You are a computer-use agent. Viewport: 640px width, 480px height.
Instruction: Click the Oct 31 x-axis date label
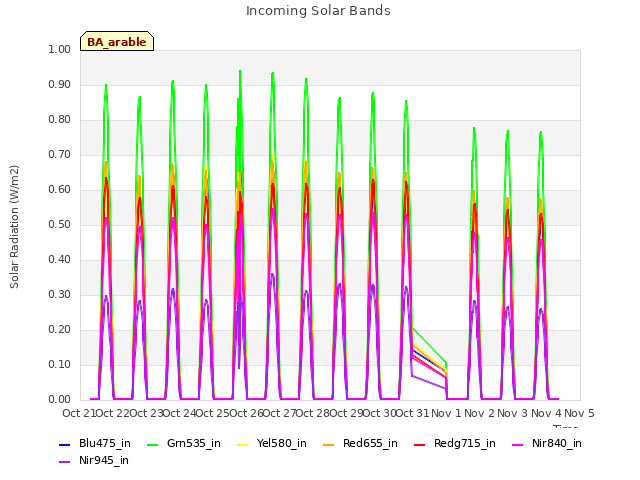pos(413,413)
